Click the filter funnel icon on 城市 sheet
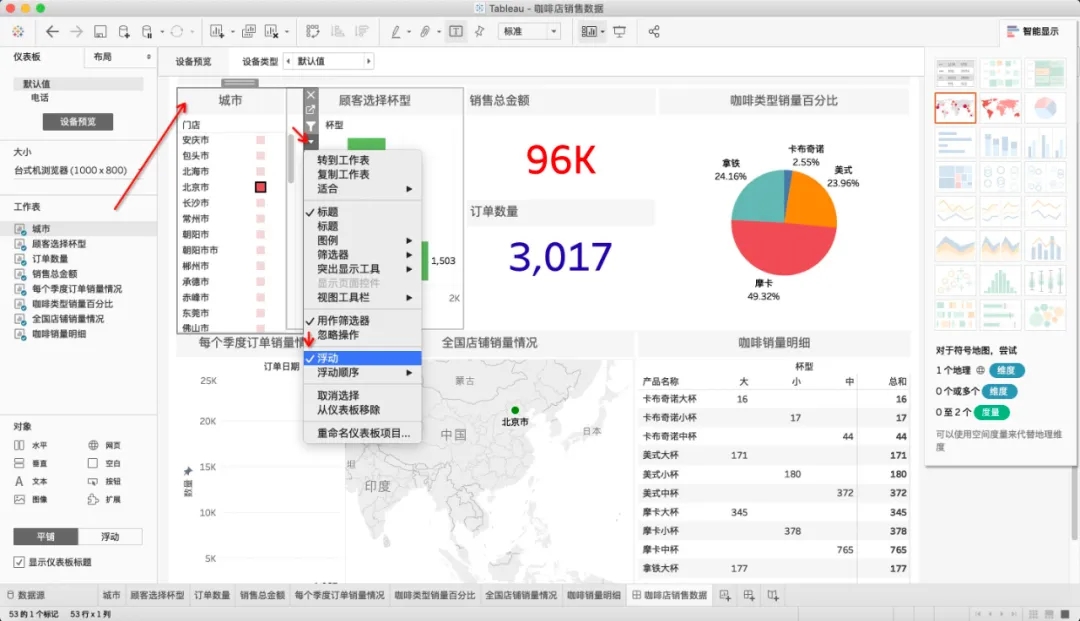Image resolution: width=1080 pixels, height=621 pixels. click(x=310, y=126)
